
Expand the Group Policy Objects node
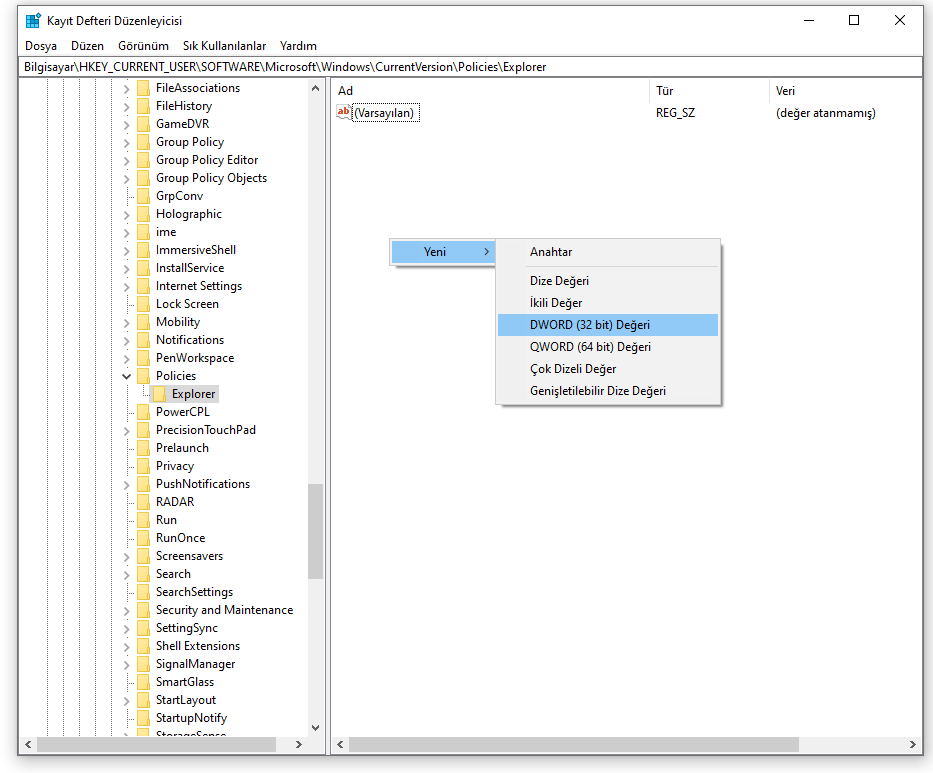click(127, 178)
